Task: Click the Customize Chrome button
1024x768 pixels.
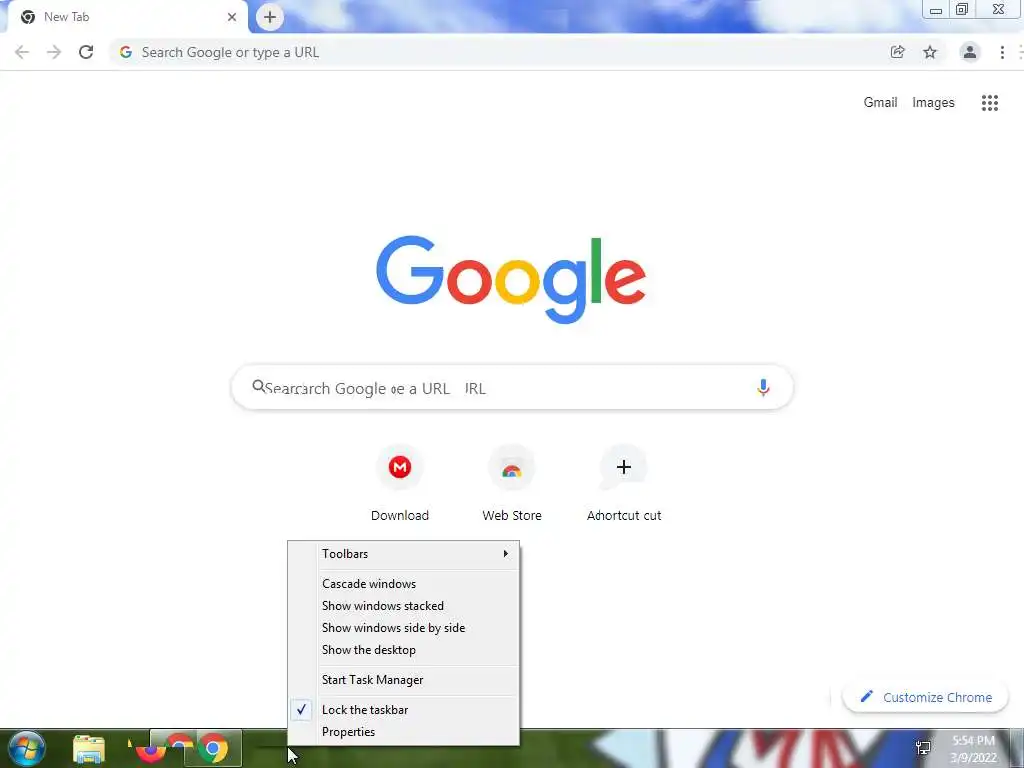Action: [925, 697]
